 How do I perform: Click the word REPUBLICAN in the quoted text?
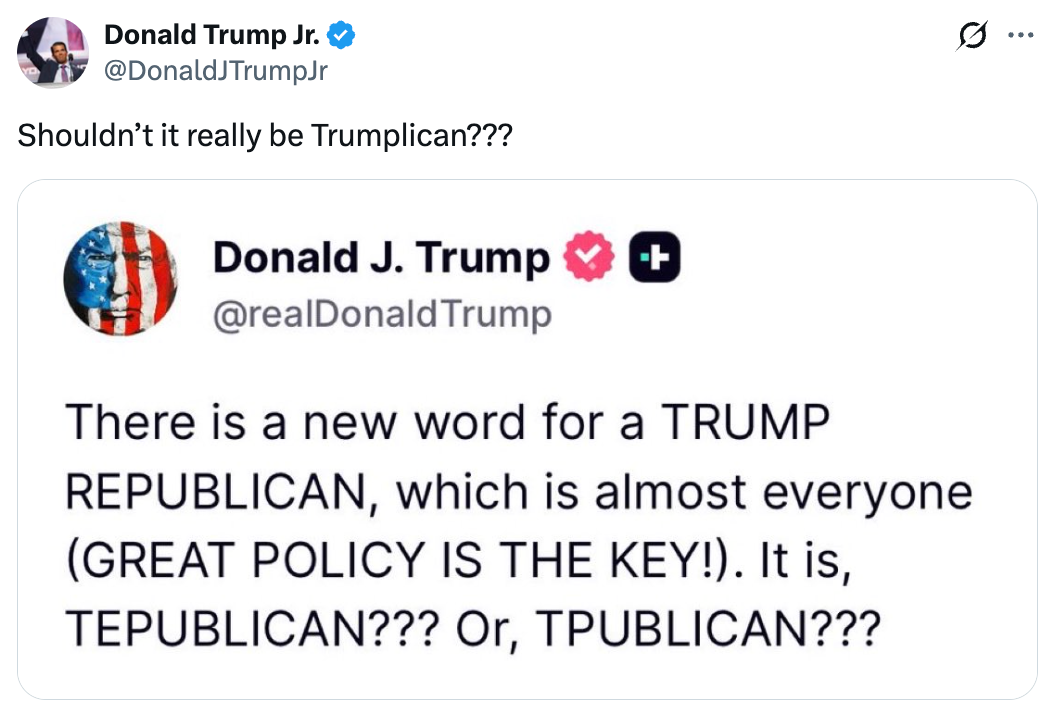[221, 492]
